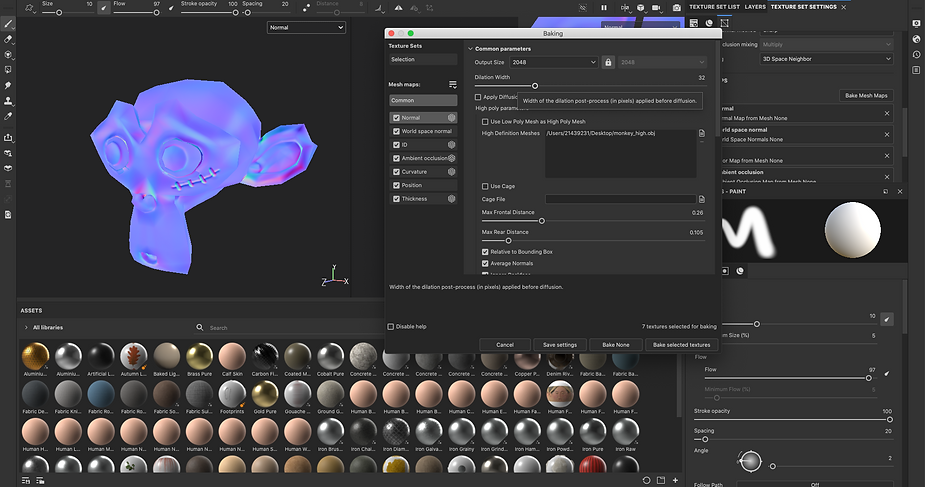
Task: Select the Polygon Fill tool
Action: tap(8, 70)
